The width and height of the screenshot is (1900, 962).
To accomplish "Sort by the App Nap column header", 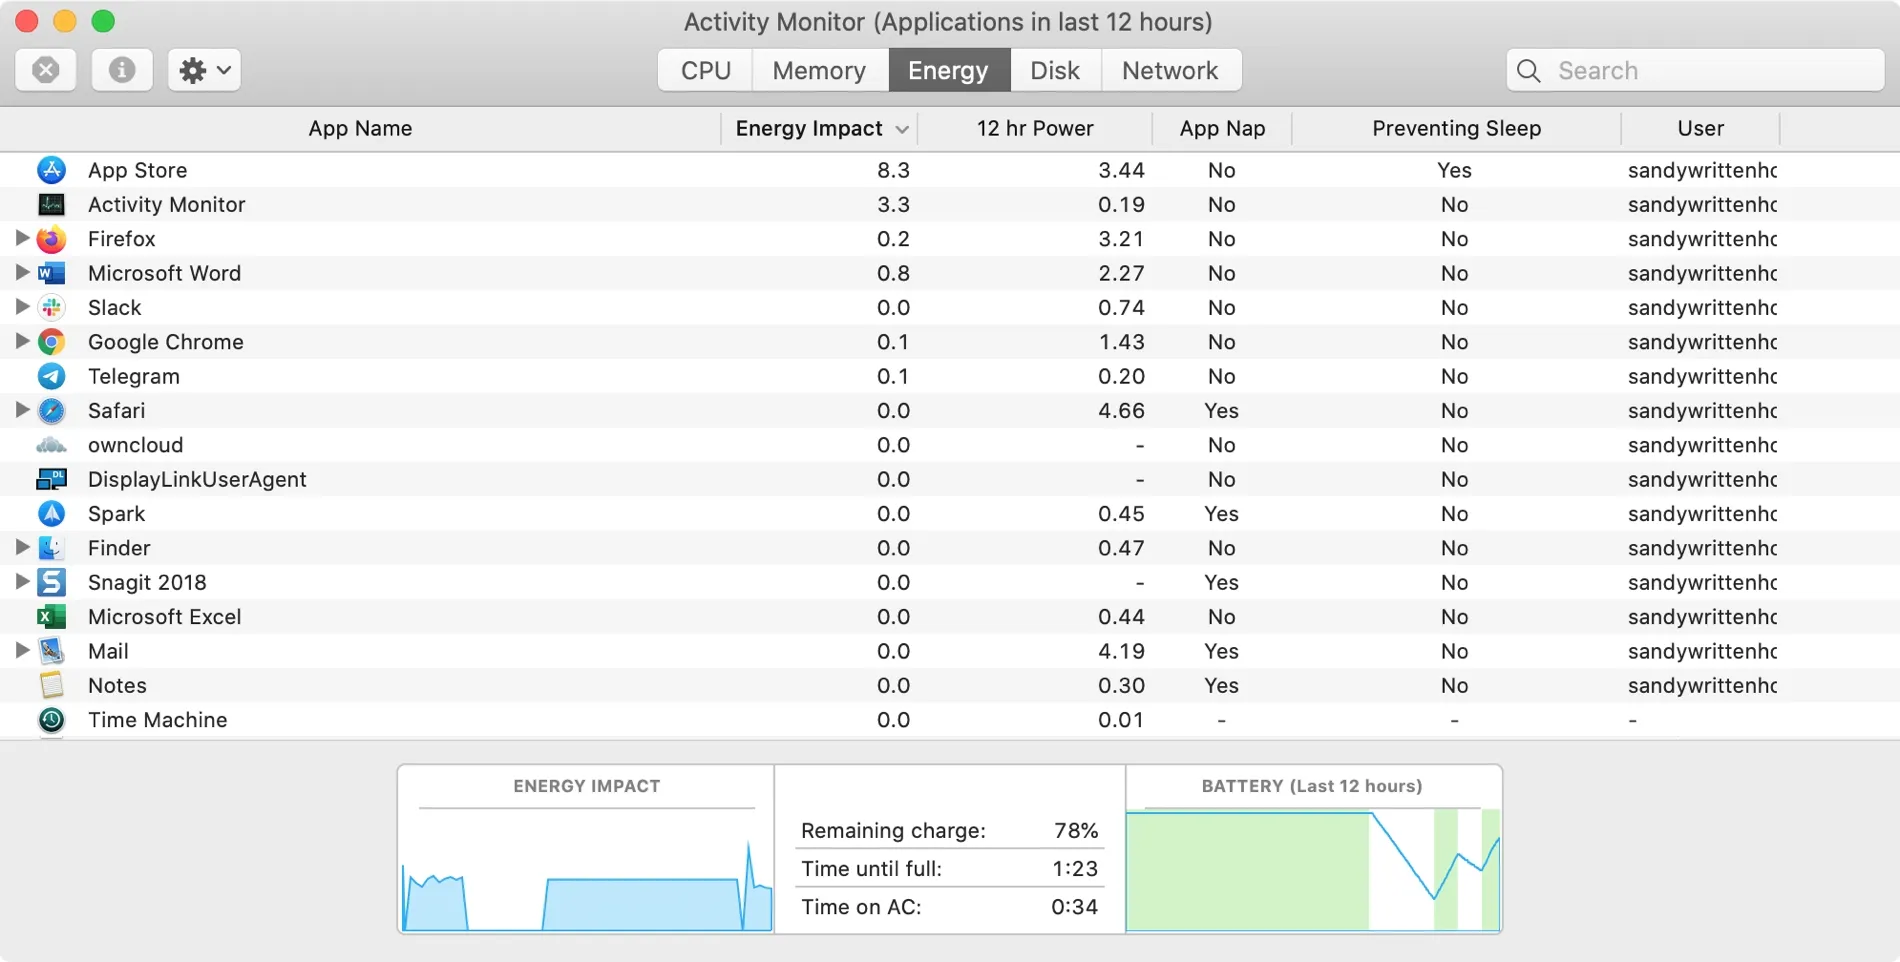I will 1221,128.
